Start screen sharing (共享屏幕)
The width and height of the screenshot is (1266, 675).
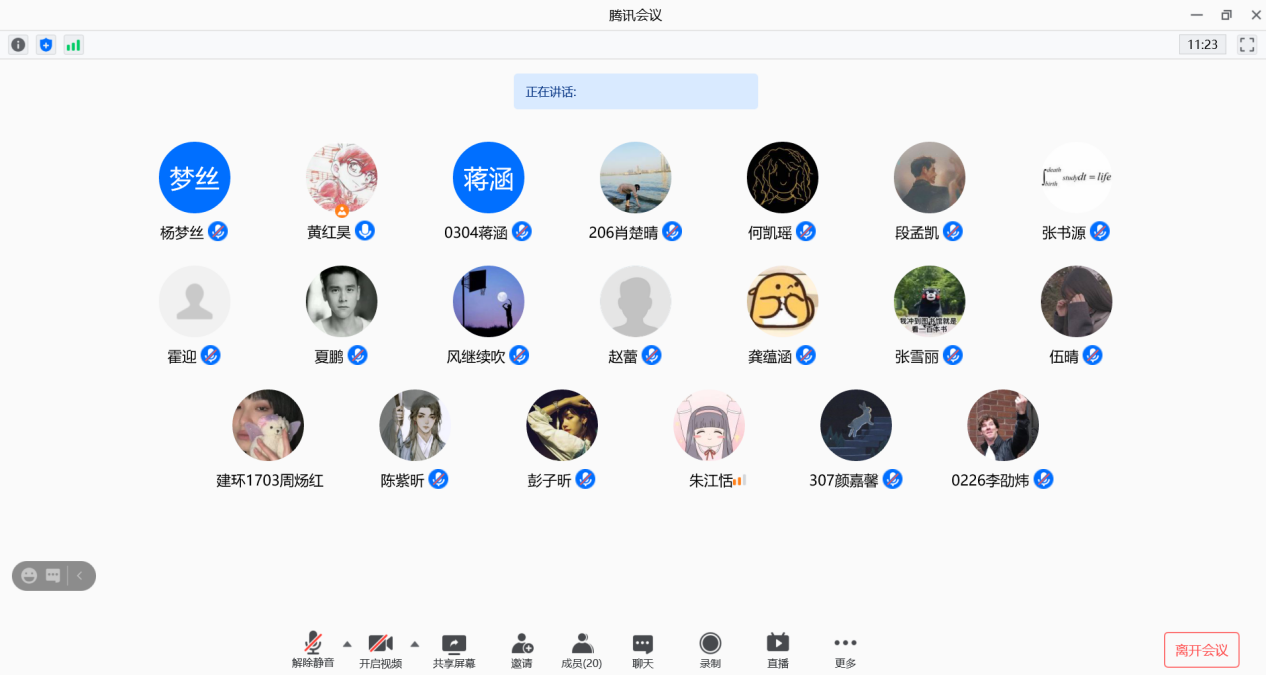coord(454,650)
